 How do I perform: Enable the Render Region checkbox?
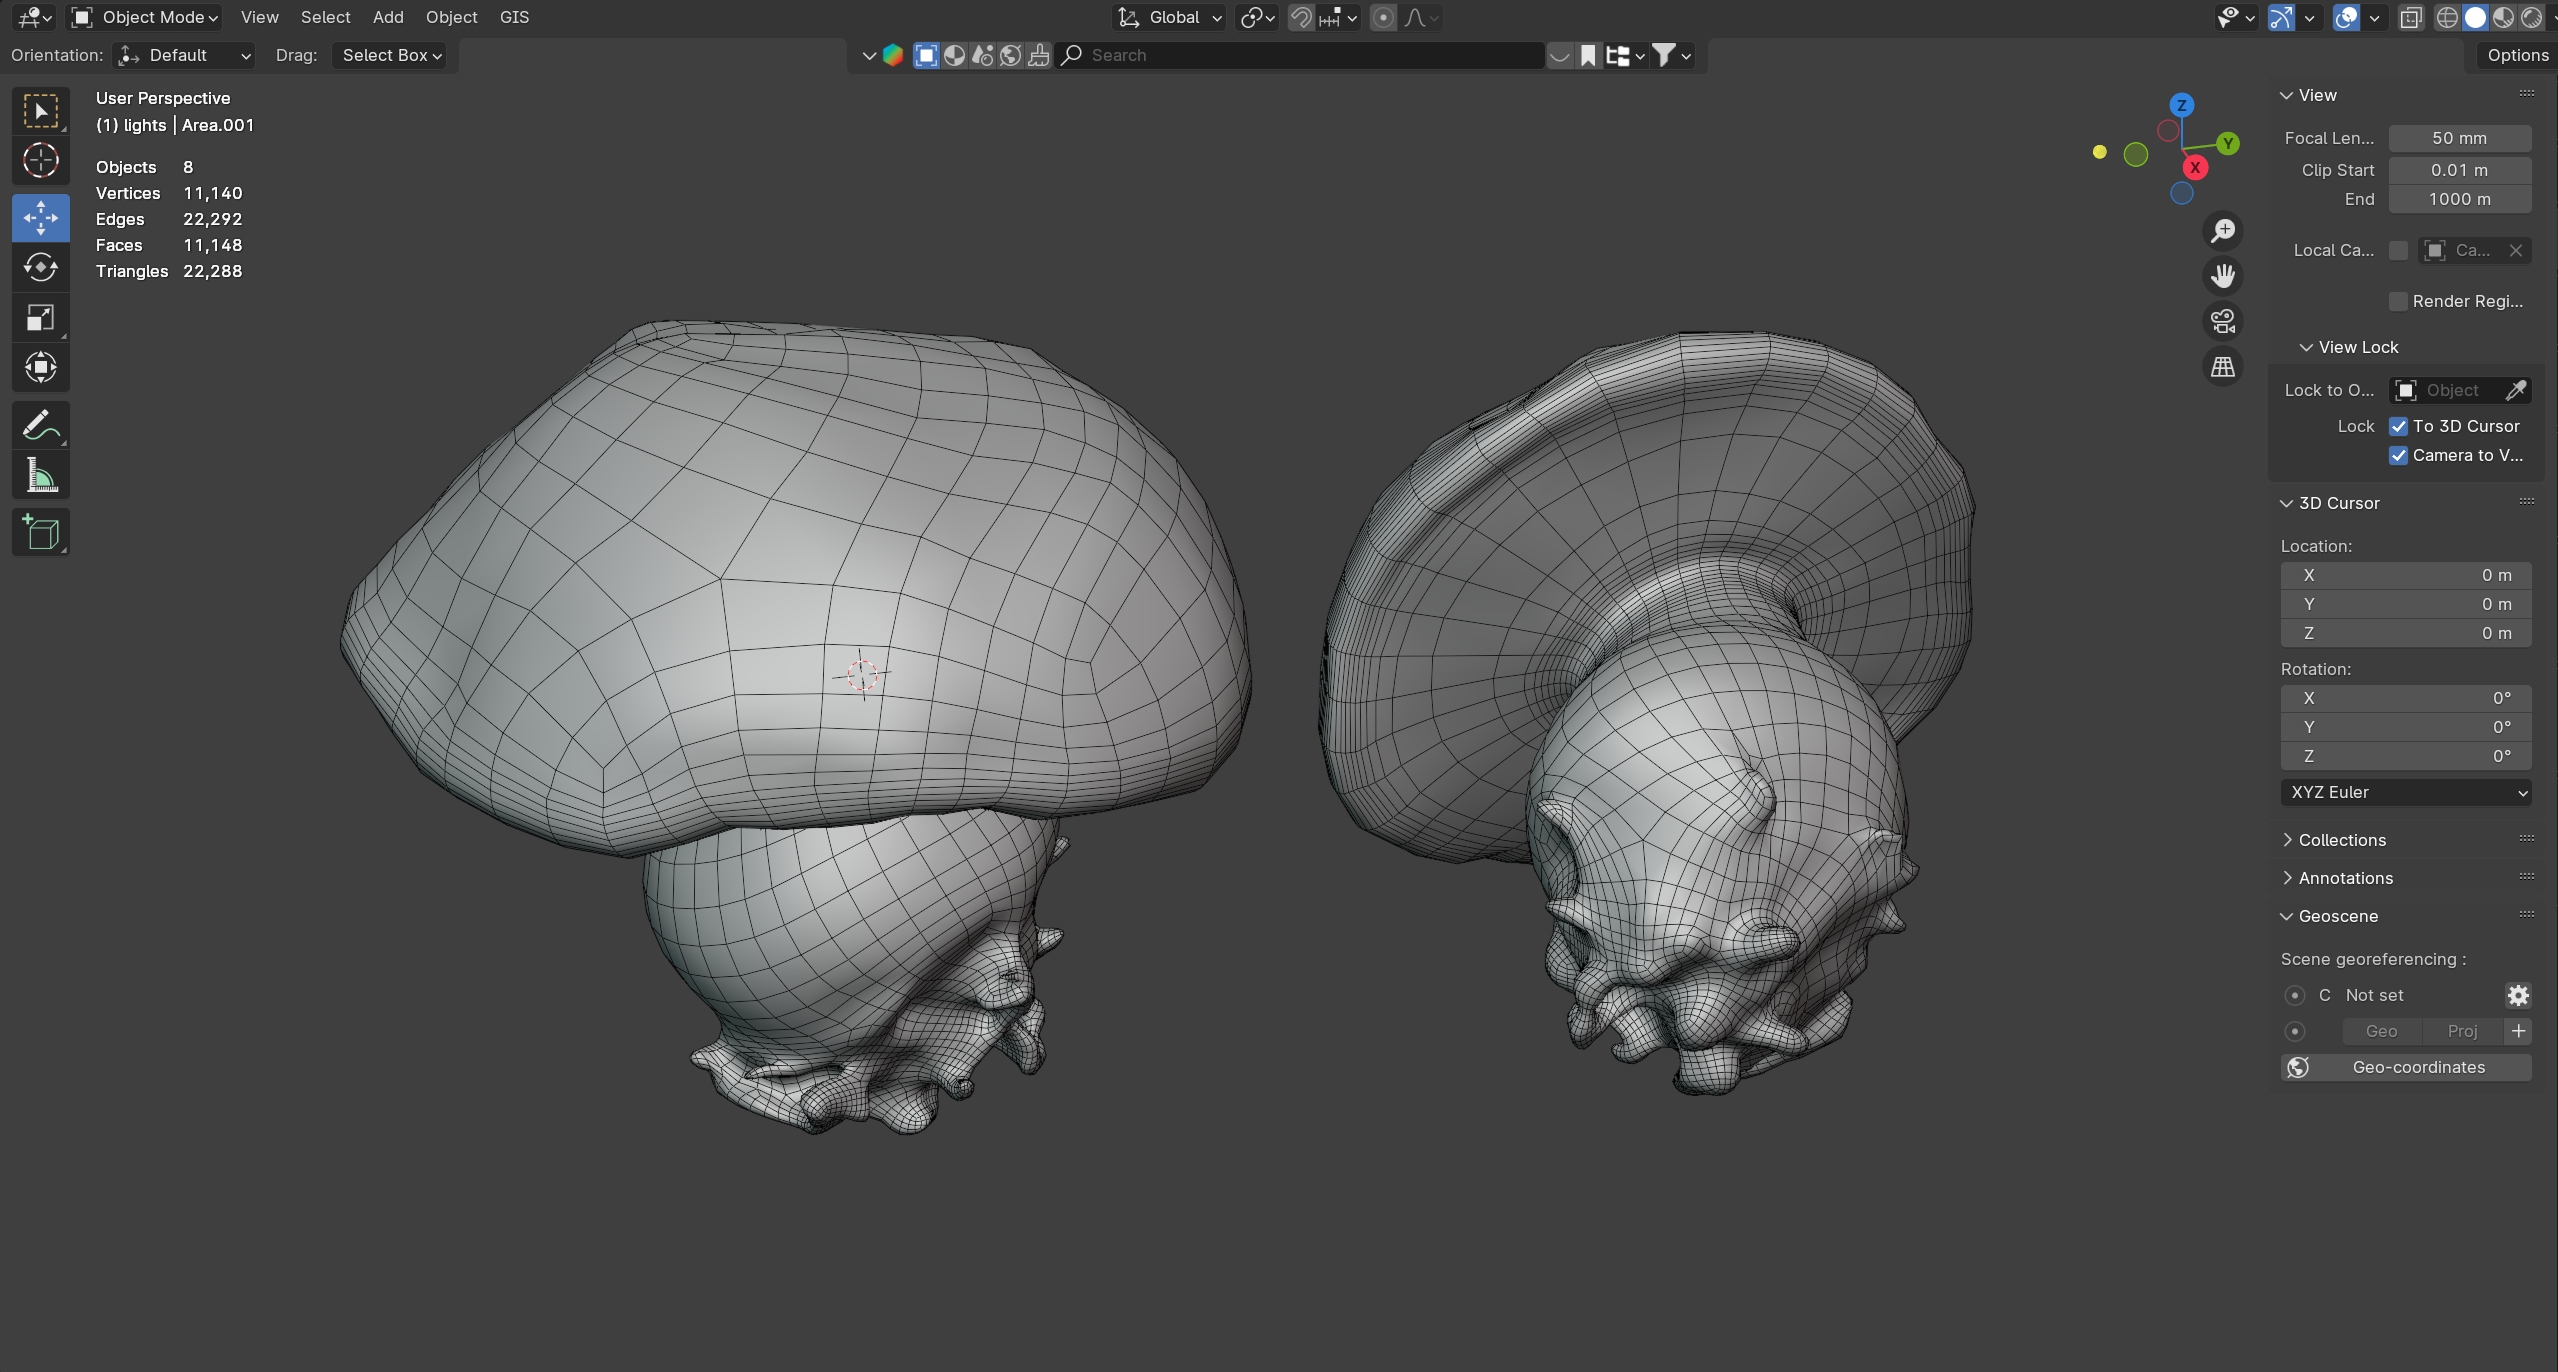[x=2398, y=301]
